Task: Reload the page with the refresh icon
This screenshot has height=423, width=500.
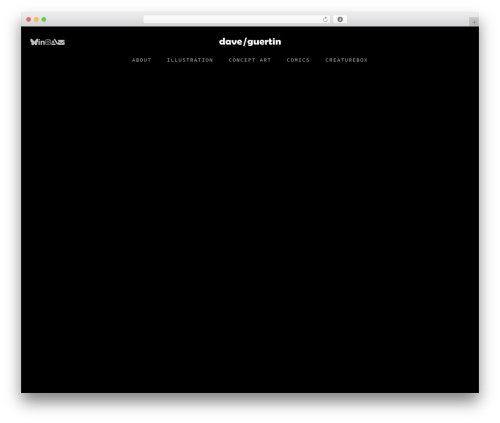Action: [x=325, y=19]
